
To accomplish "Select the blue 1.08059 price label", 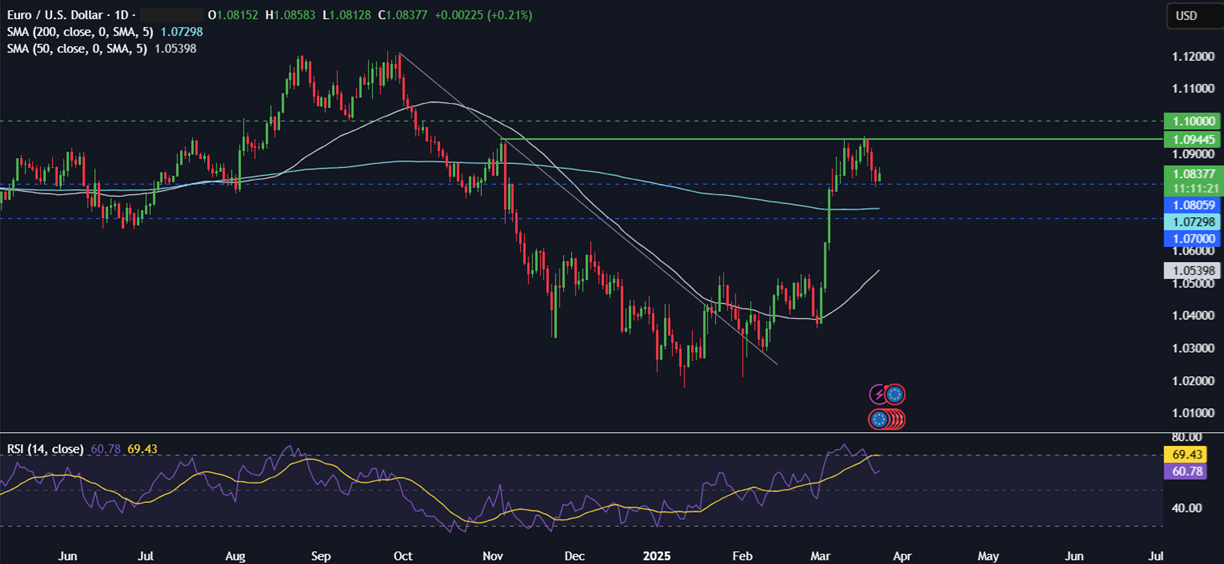I will [x=1194, y=204].
